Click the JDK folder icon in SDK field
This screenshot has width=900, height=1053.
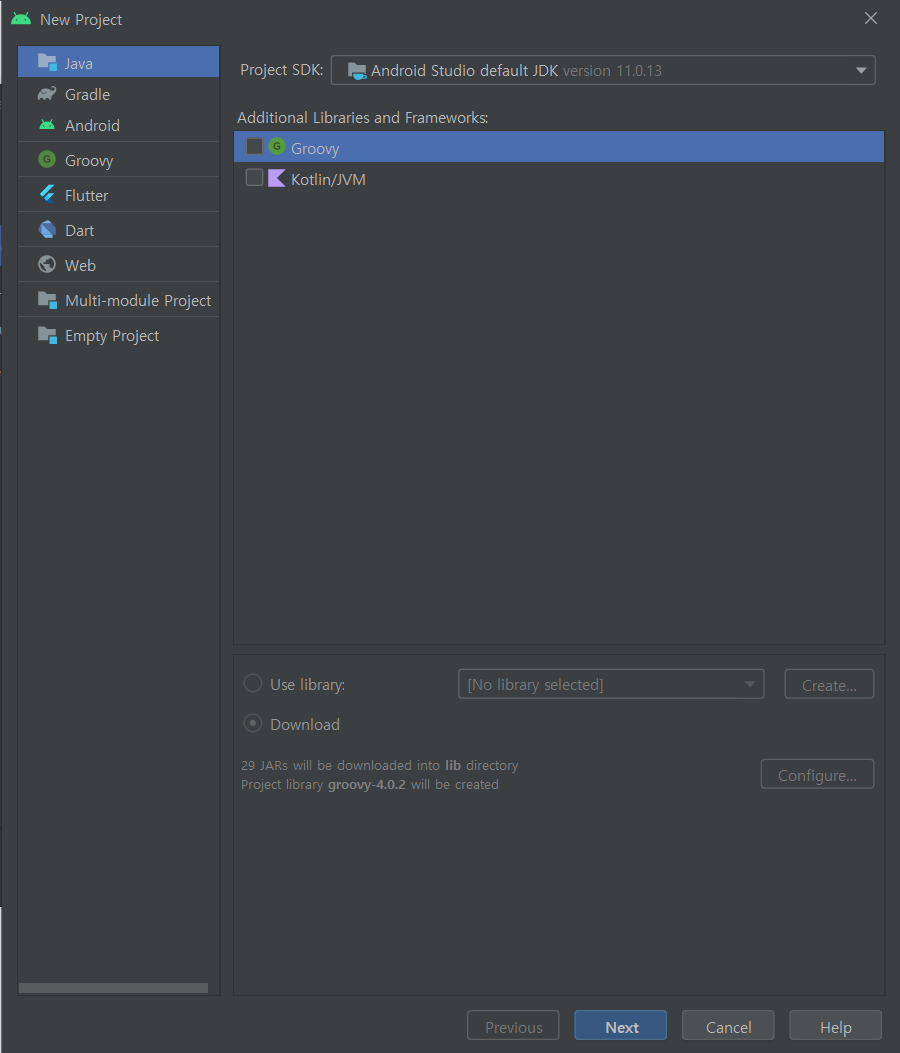(x=357, y=71)
